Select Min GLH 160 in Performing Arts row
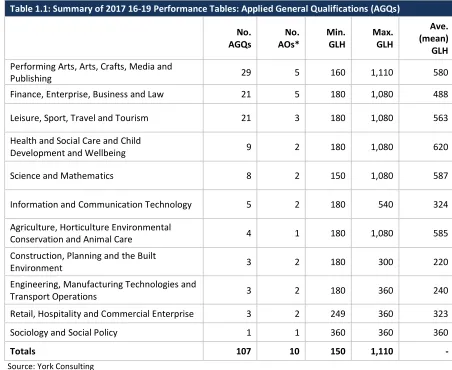The width and height of the screenshot is (452, 370). (x=338, y=72)
